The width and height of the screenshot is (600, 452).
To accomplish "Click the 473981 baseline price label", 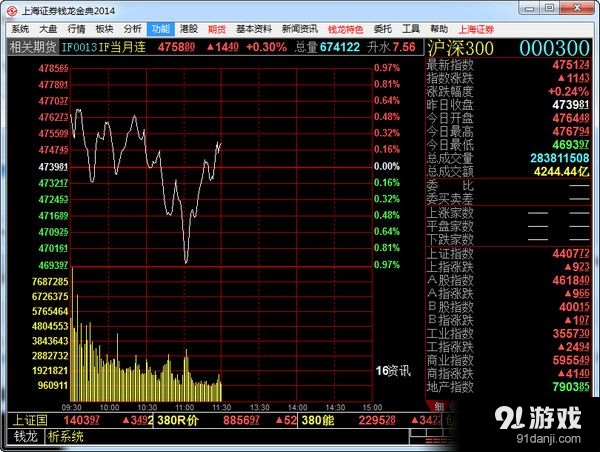I will click(53, 167).
